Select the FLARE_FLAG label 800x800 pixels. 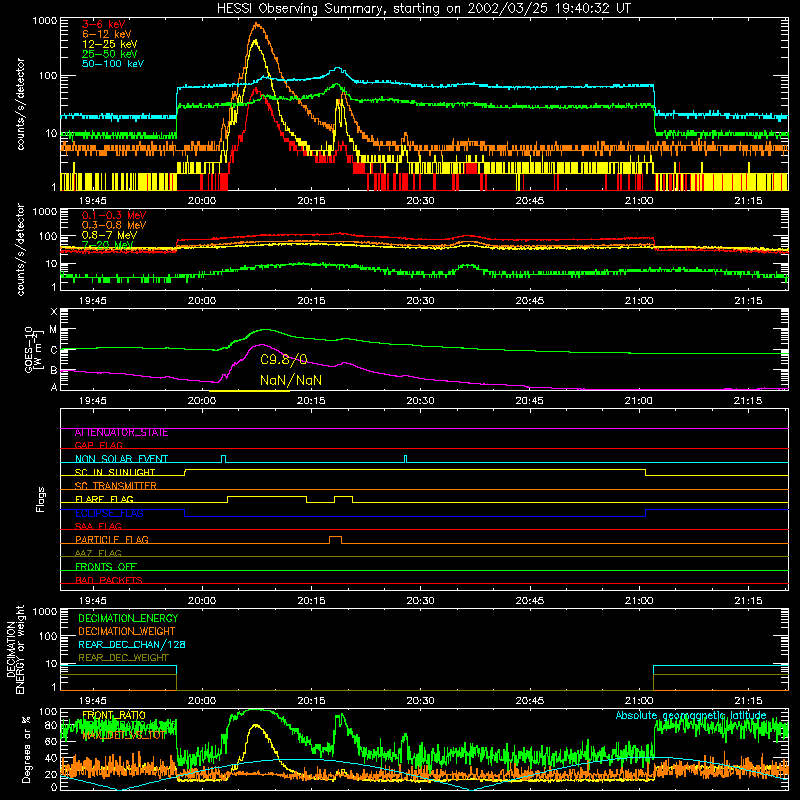pos(104,499)
